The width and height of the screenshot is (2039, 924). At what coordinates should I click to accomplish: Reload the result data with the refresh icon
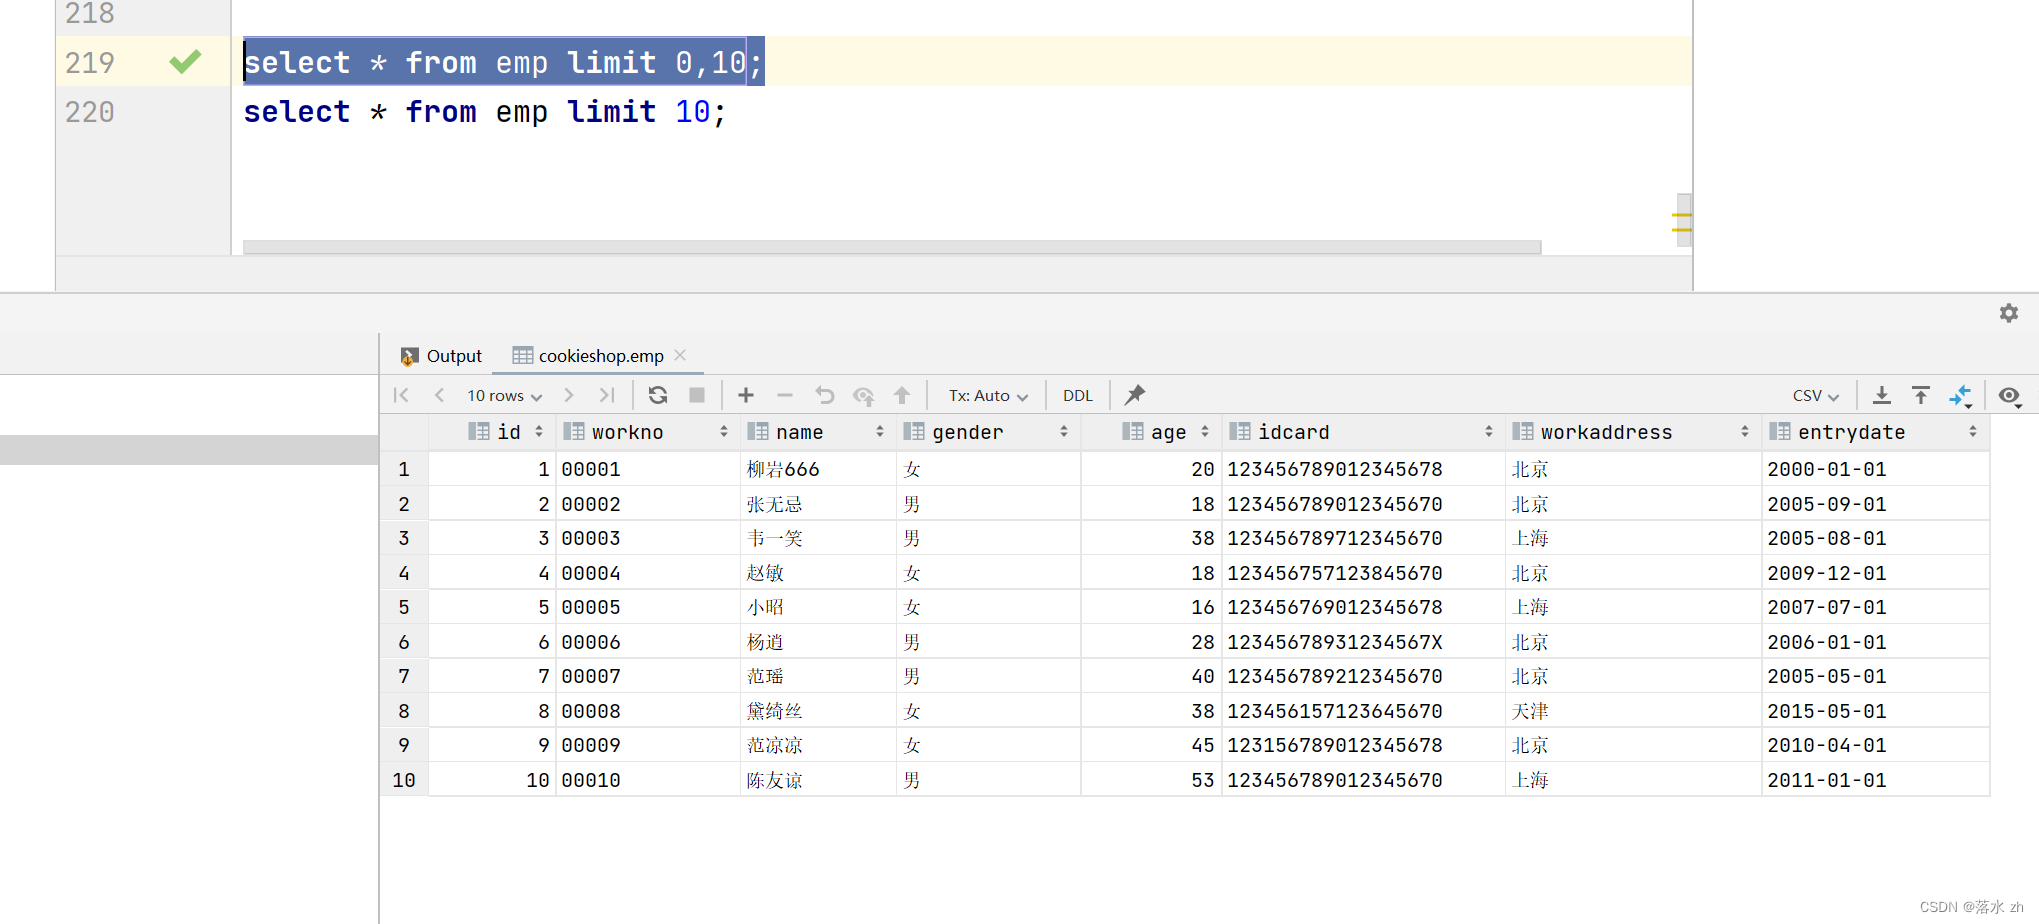tap(657, 395)
